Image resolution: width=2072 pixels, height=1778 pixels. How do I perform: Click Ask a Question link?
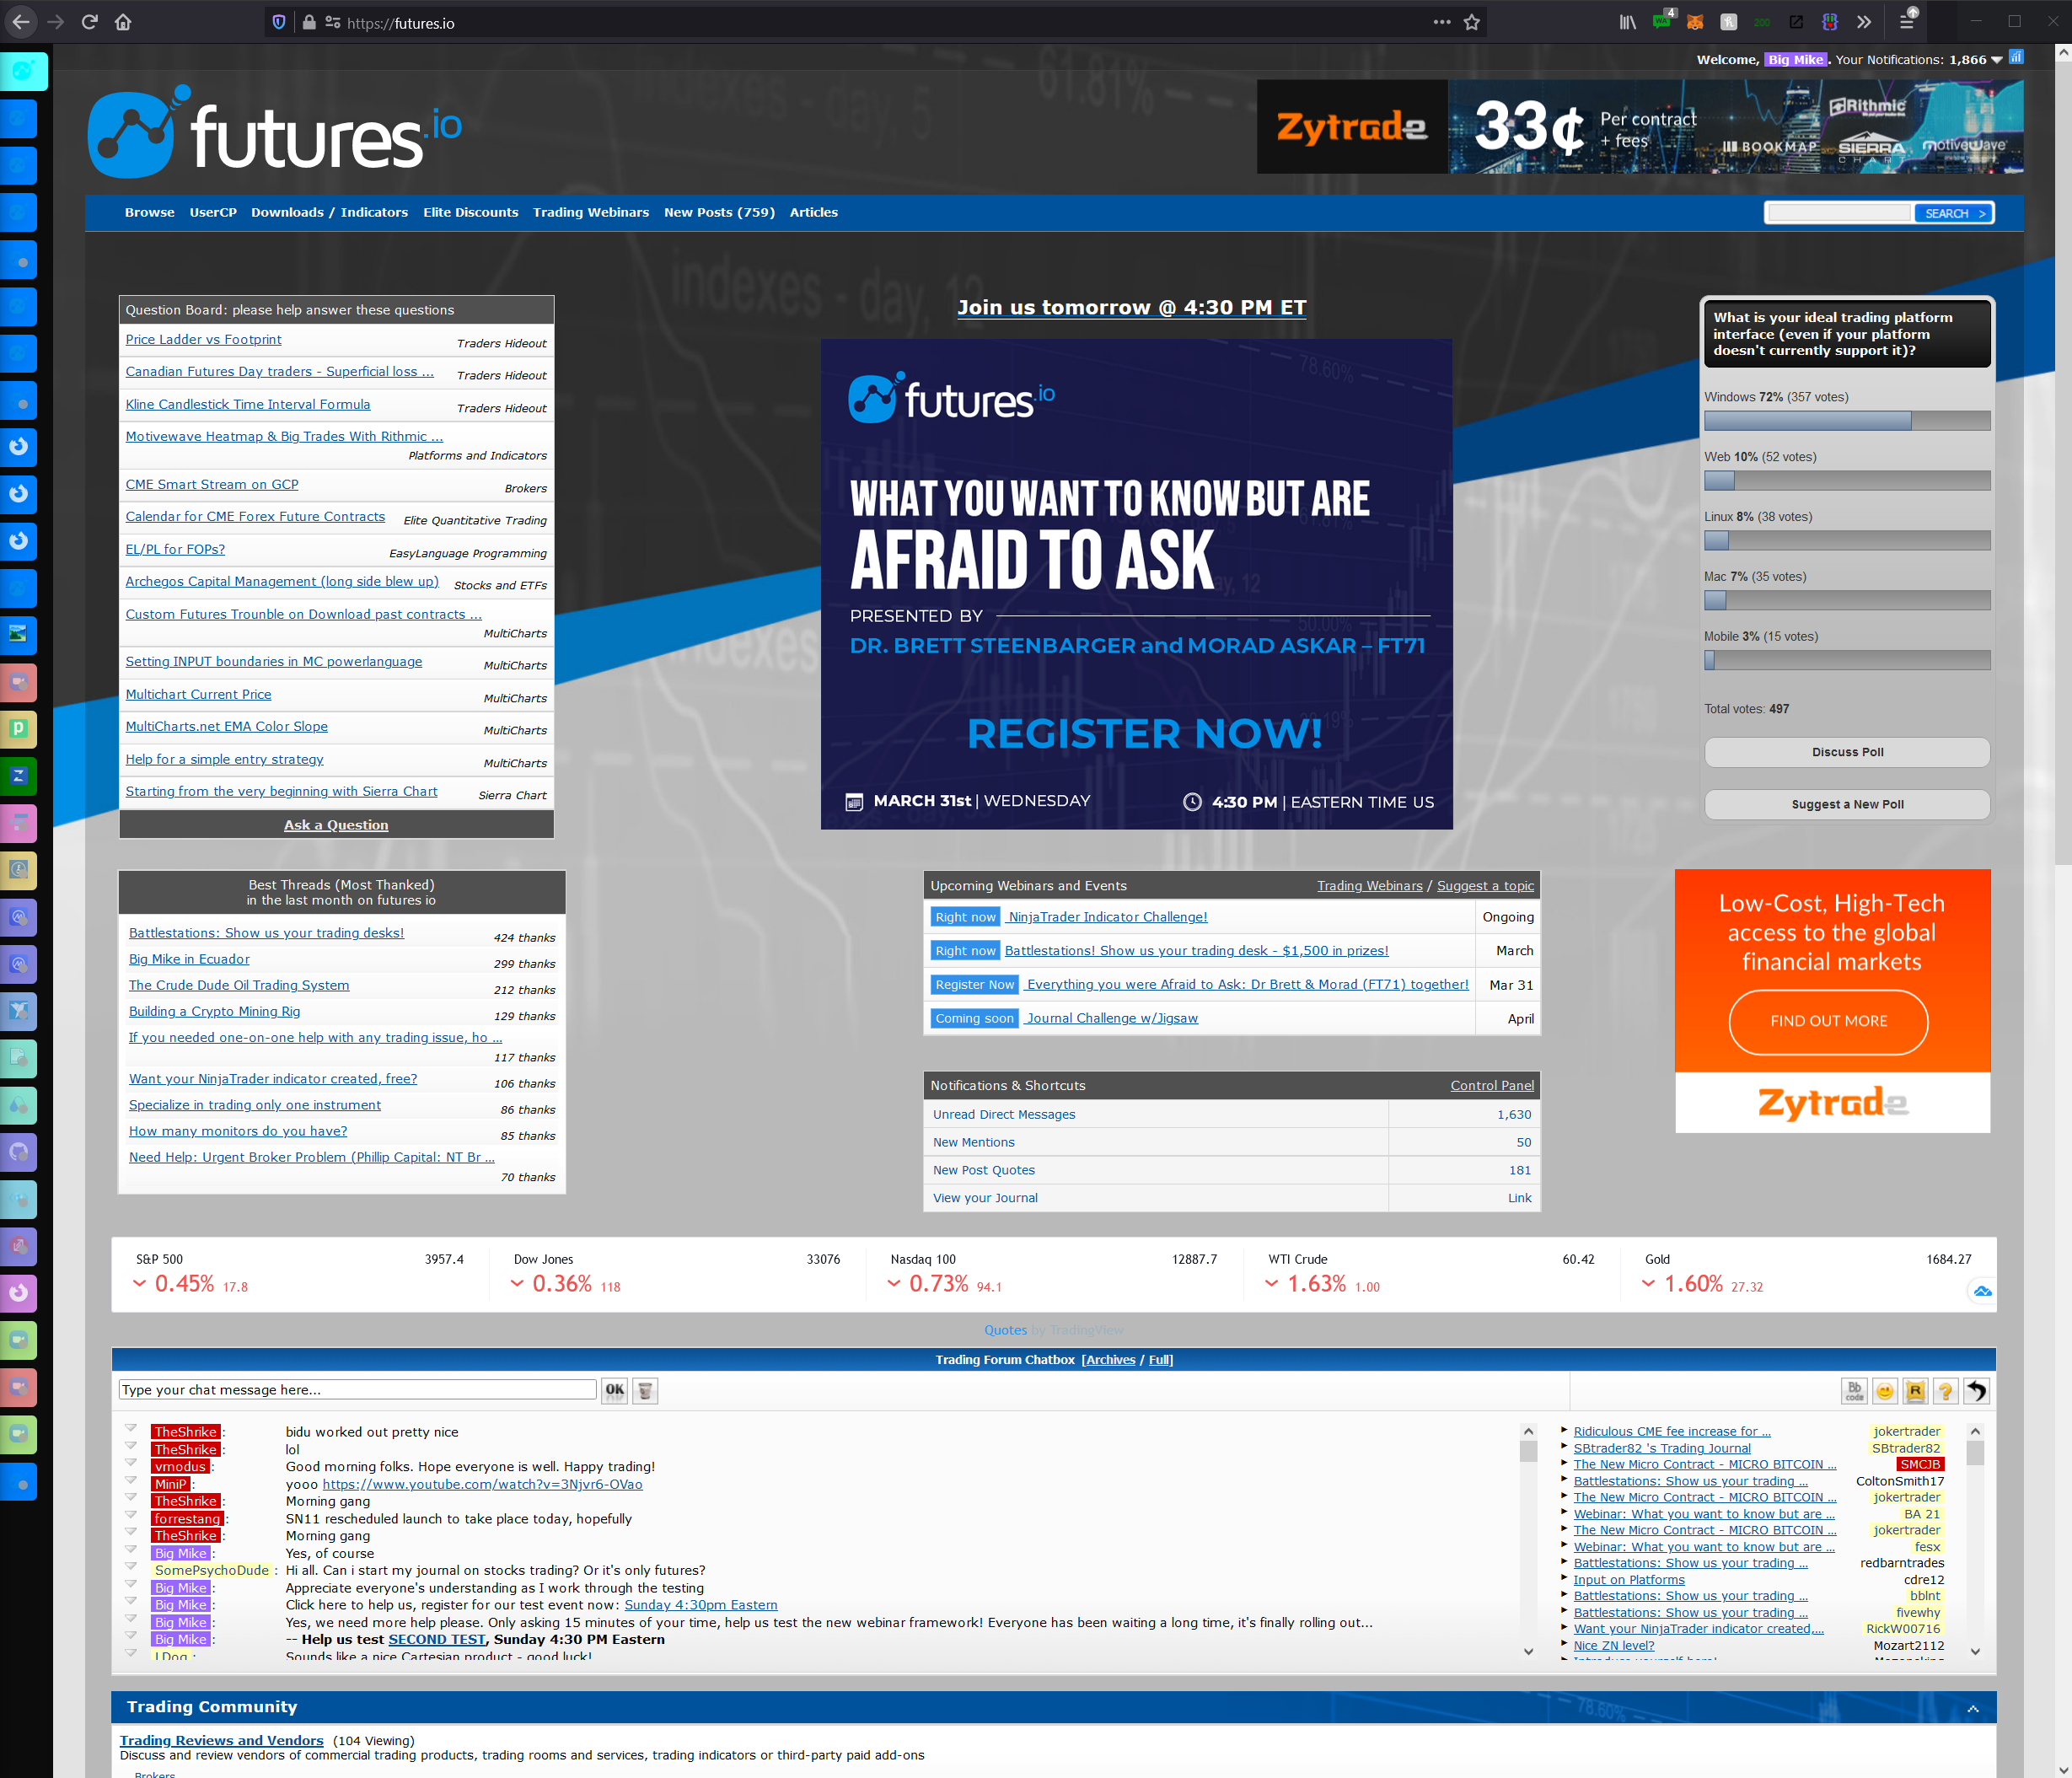pyautogui.click(x=336, y=825)
